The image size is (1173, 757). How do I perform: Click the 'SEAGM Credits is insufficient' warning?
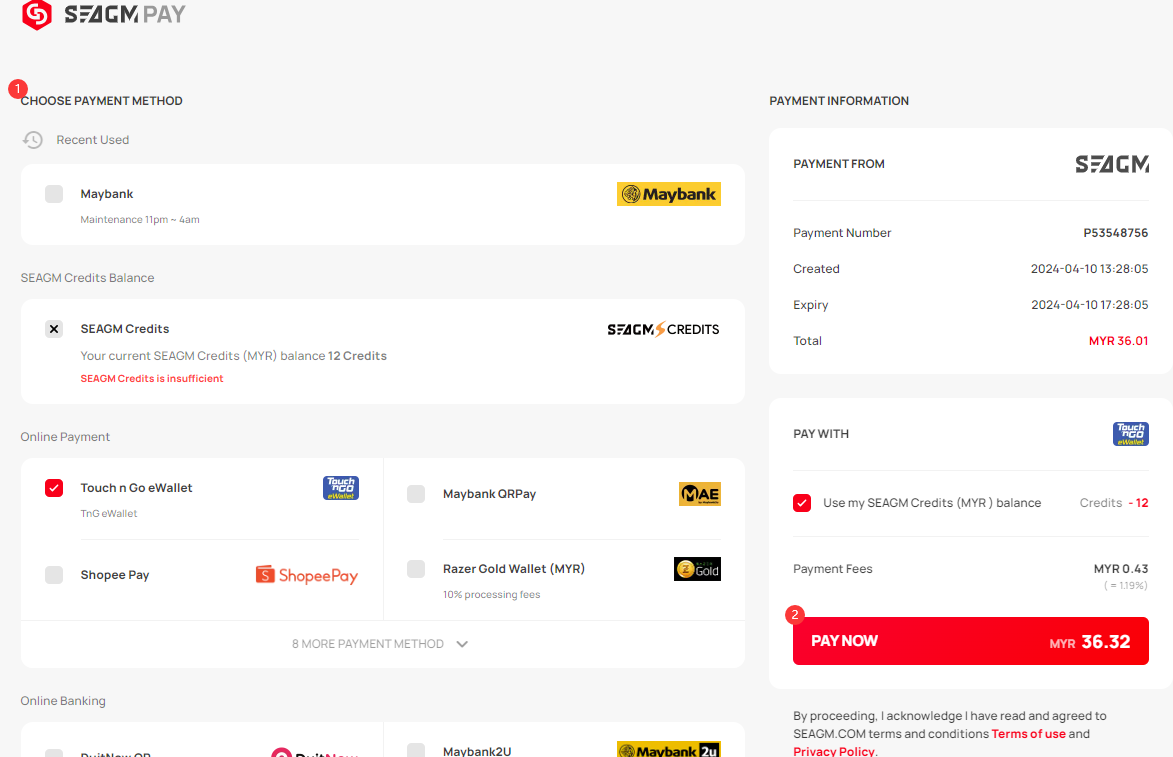152,378
